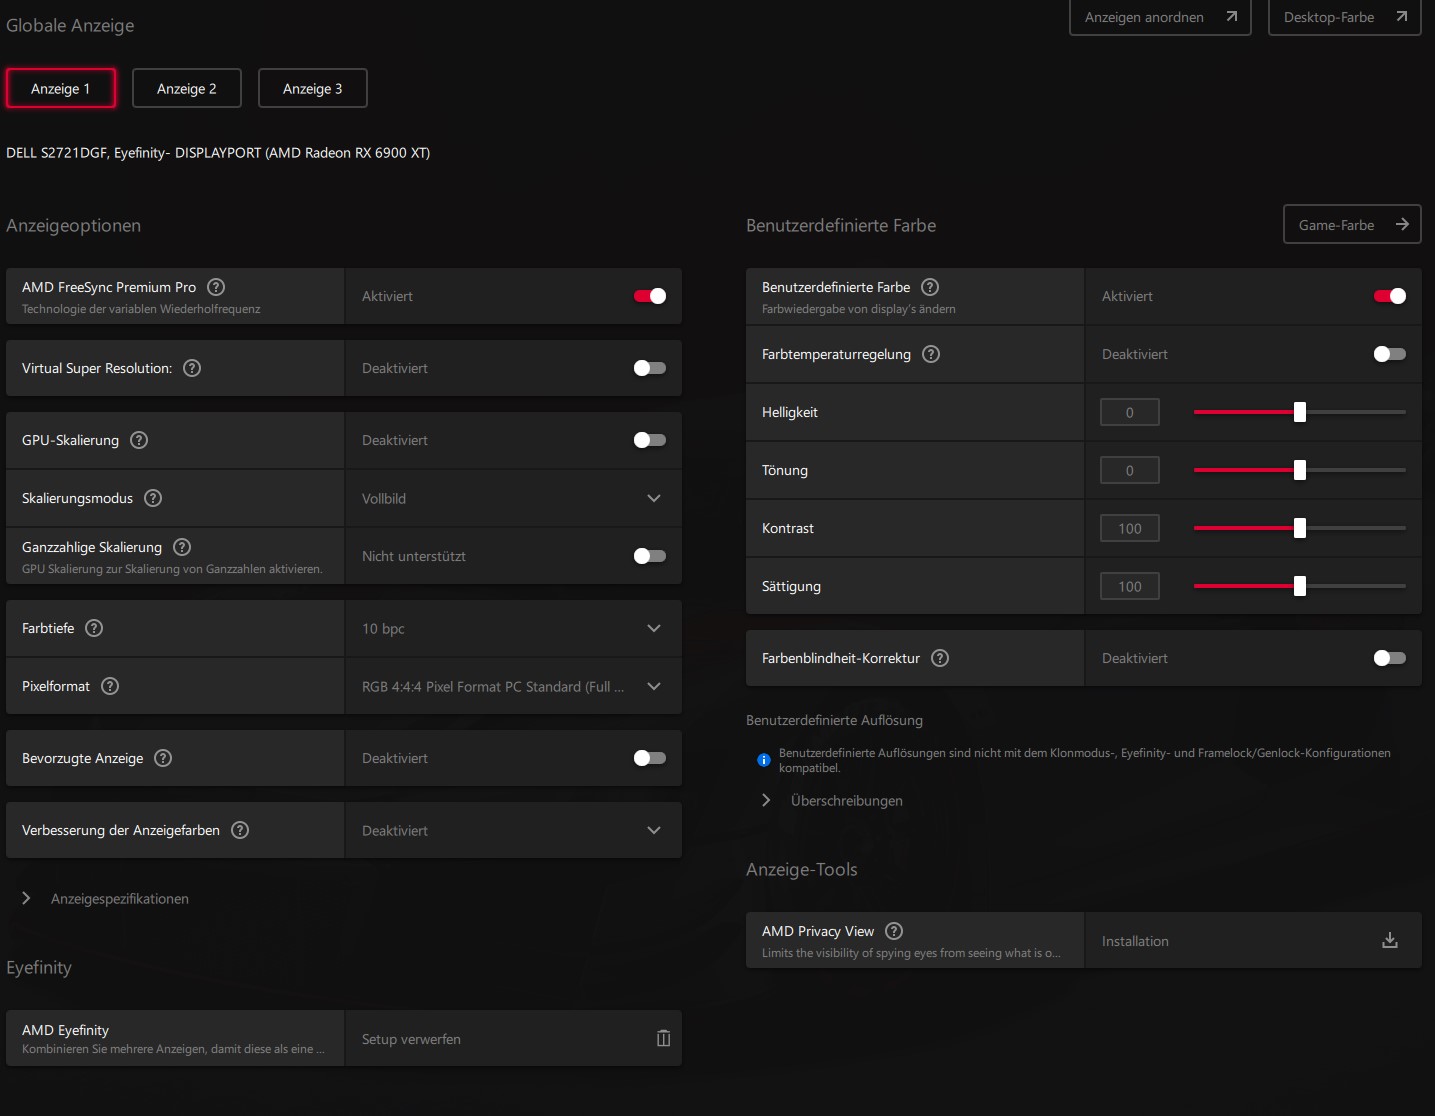Image resolution: width=1435 pixels, height=1116 pixels.
Task: Toggle Ganzzahlige Skalierung switch
Action: click(x=650, y=556)
